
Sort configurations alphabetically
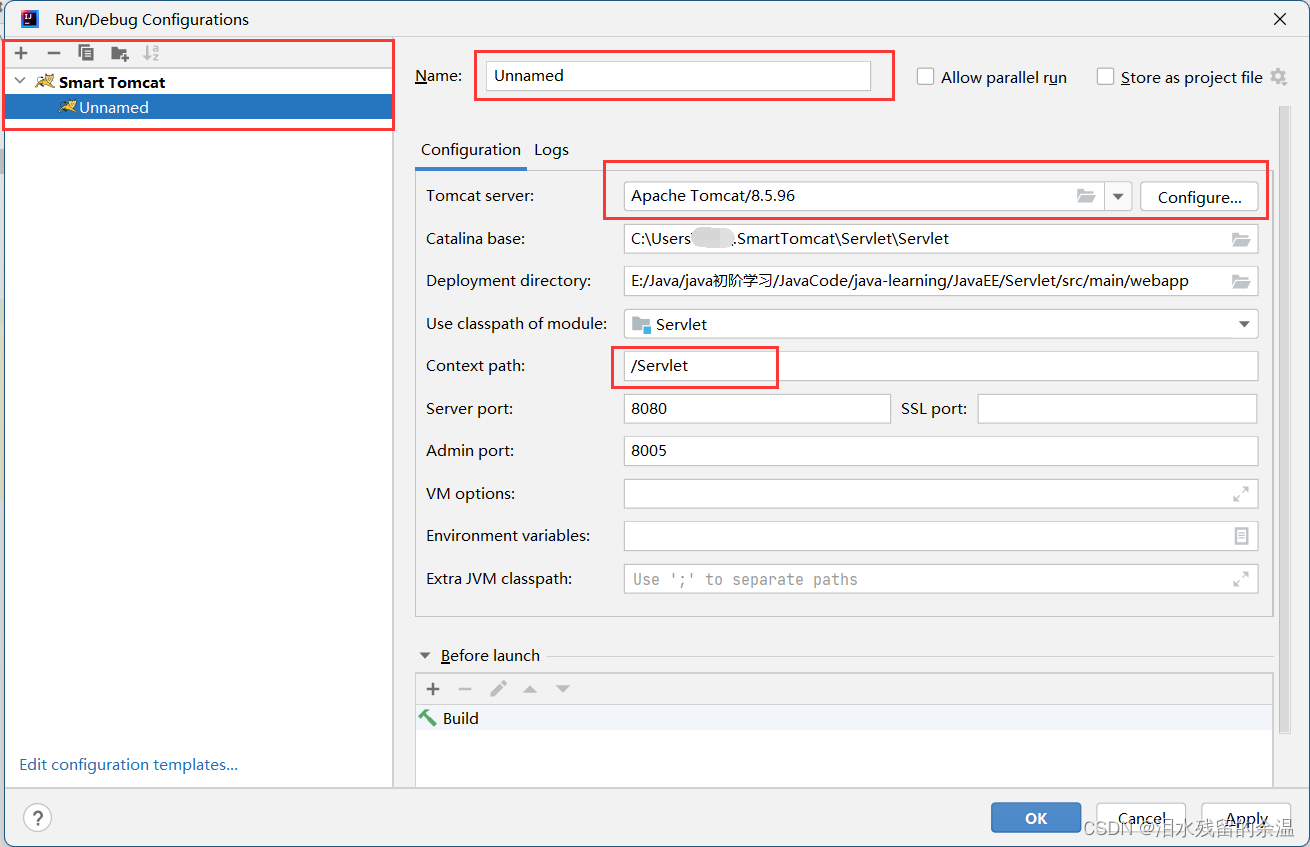pos(151,53)
